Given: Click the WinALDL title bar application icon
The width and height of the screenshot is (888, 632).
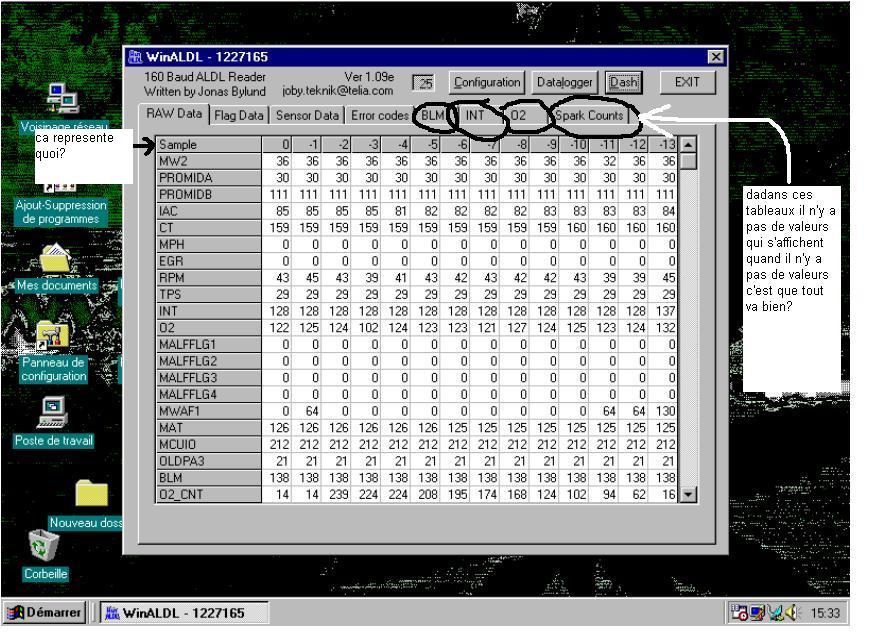Looking at the screenshot, I should click(x=135, y=57).
